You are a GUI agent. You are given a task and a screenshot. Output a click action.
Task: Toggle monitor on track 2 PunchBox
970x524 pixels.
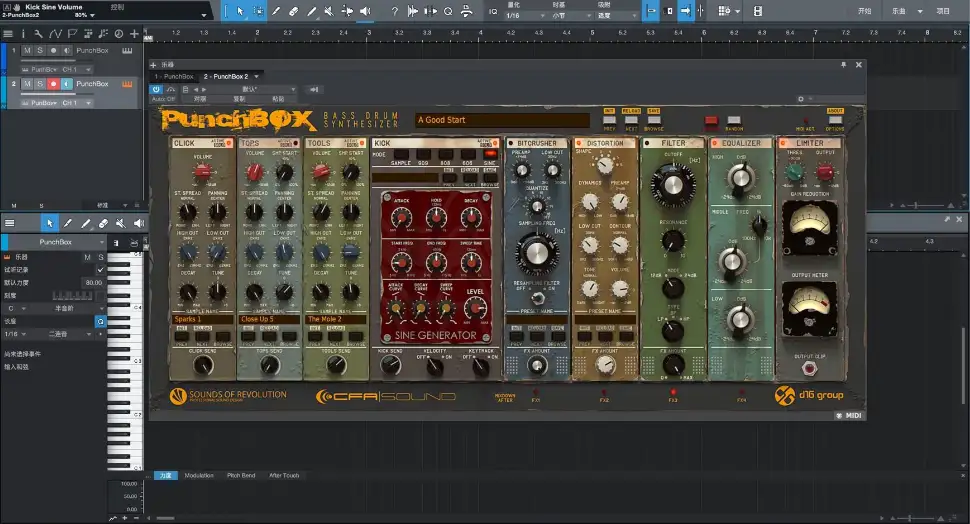(x=66, y=84)
